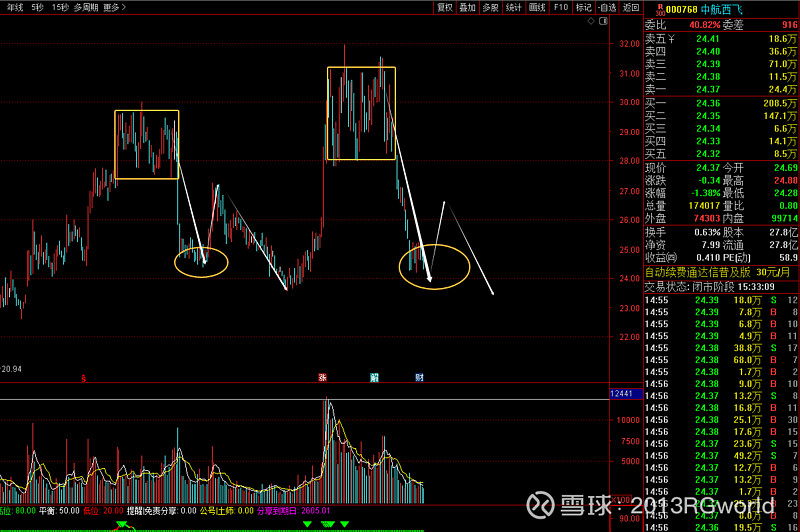800x532 pixels.
Task: Click the R300 badge beside stock code
Action: pos(660,9)
